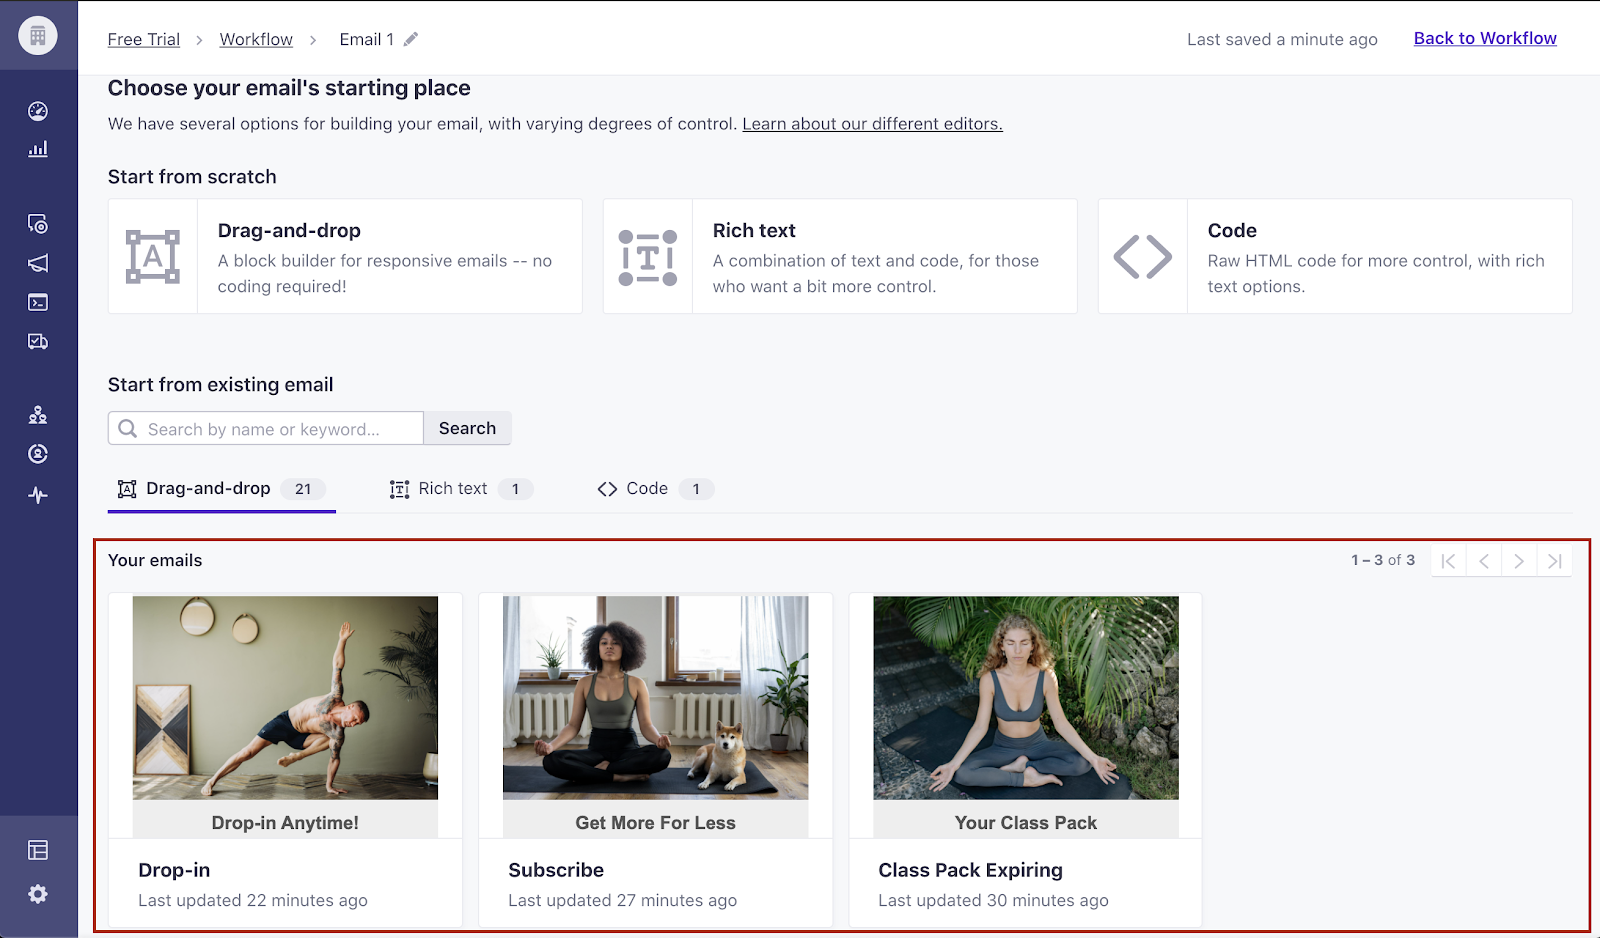Screen dimensions: 1600x938
Task: Go to the last page of emails
Action: click(1554, 560)
